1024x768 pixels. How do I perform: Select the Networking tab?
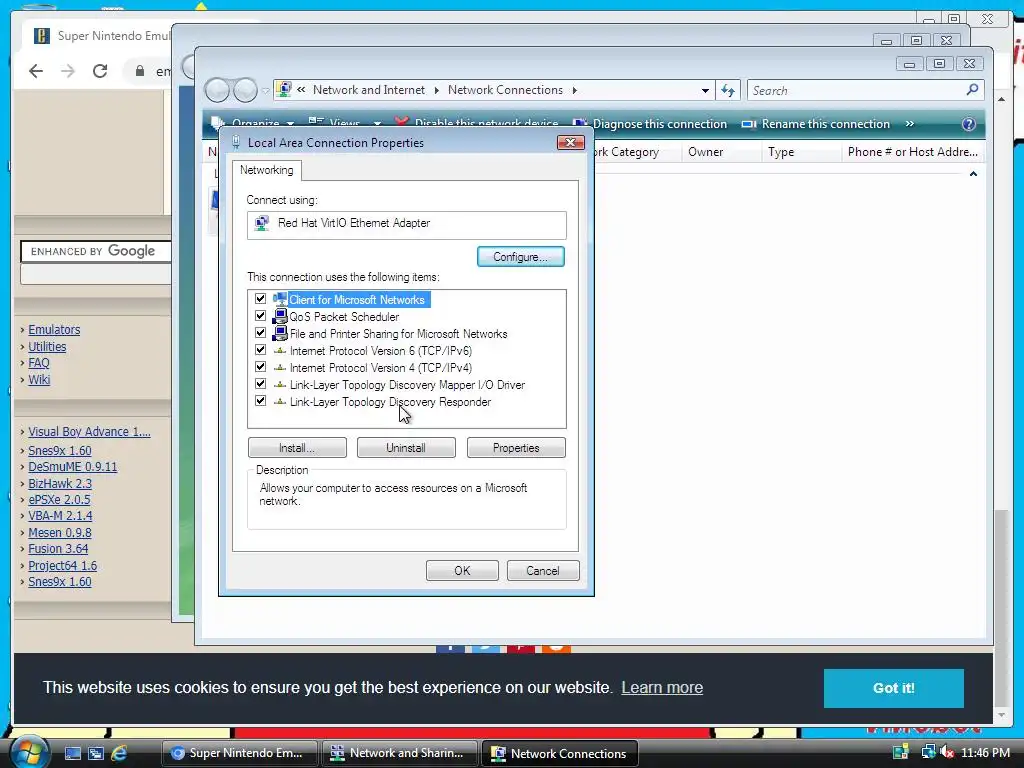pyautogui.click(x=266, y=170)
